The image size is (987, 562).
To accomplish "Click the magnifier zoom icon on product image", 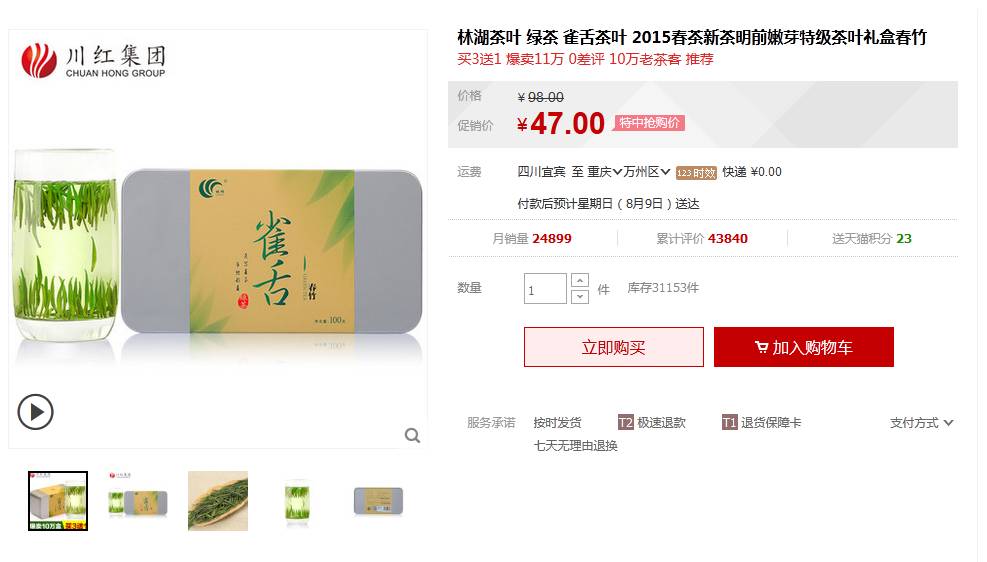I will [412, 436].
